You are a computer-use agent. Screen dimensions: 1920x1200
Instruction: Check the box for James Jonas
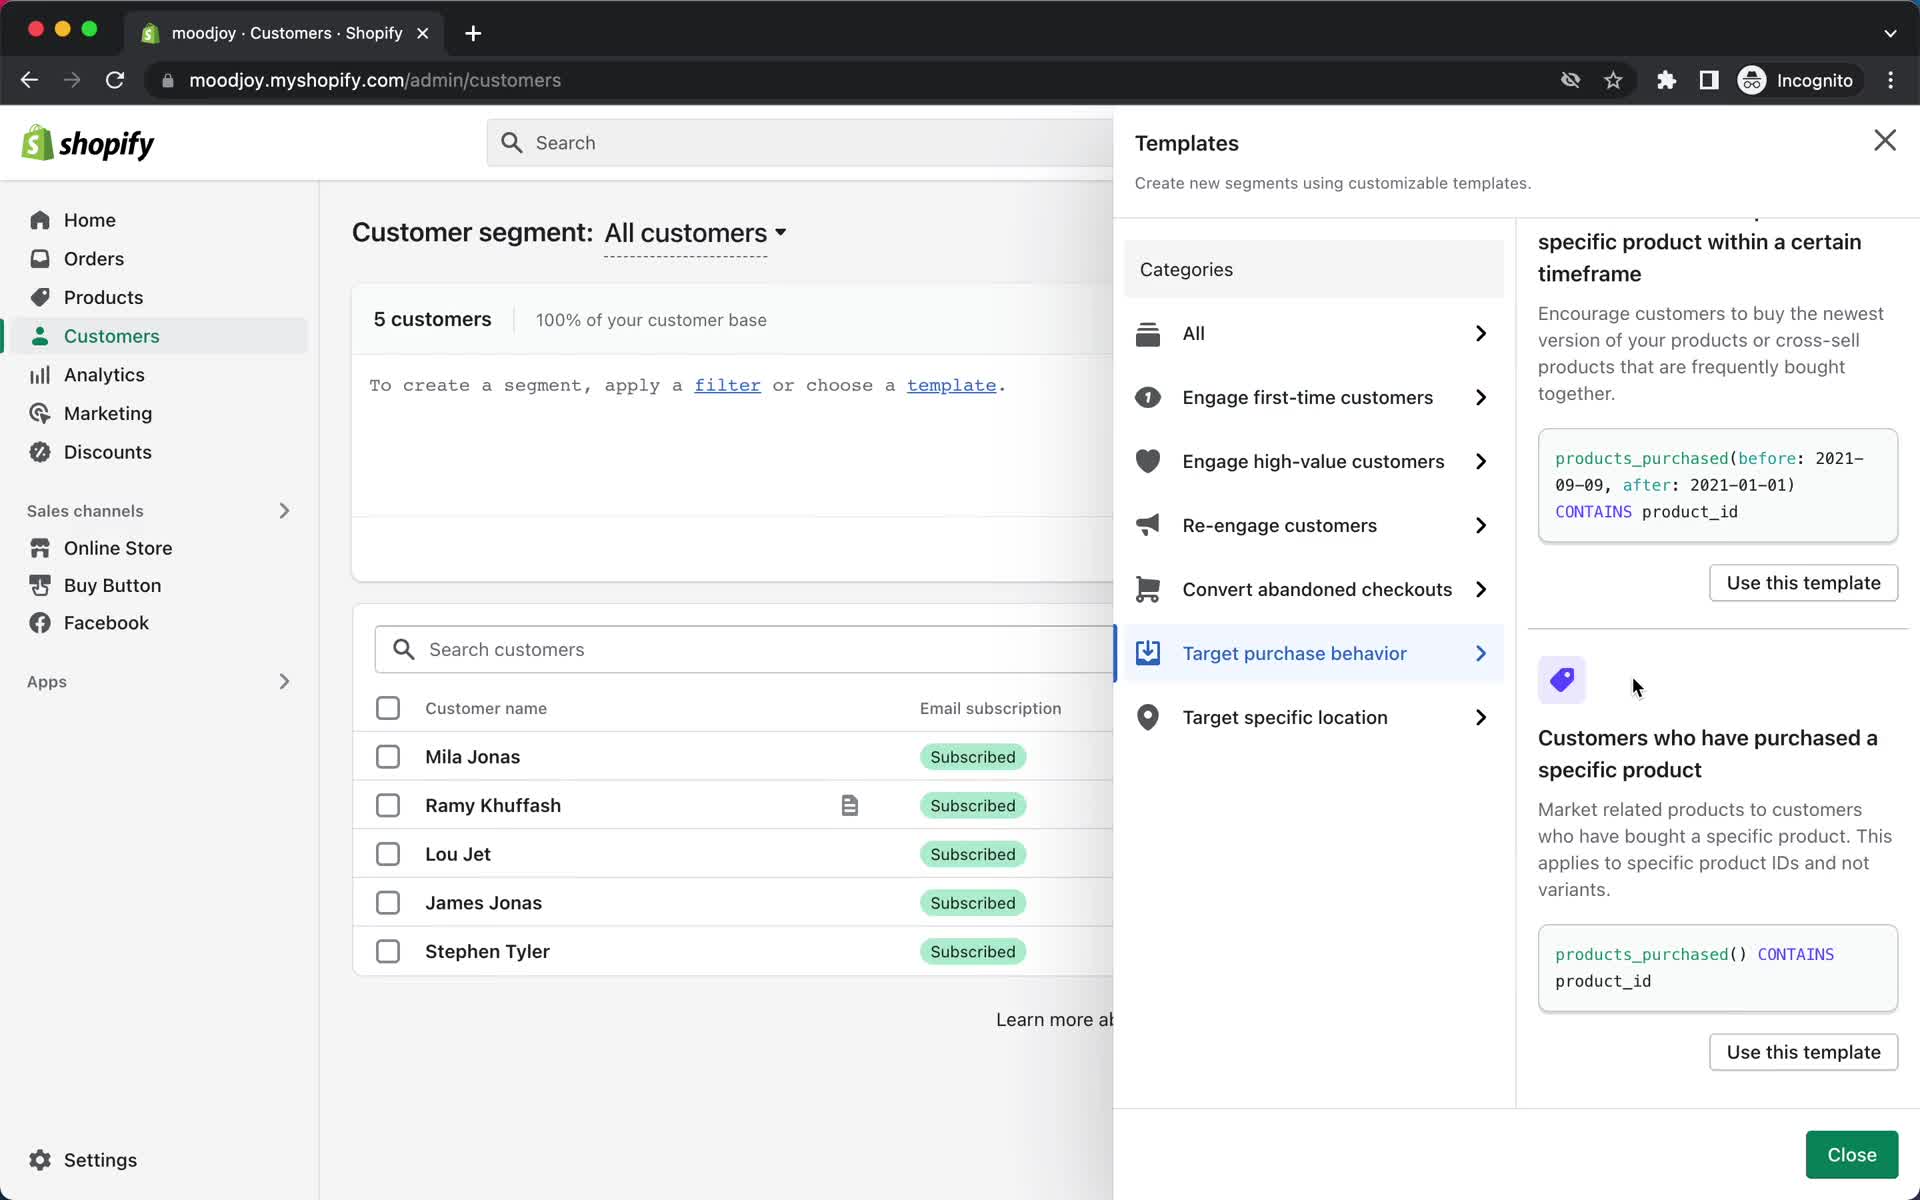click(388, 903)
